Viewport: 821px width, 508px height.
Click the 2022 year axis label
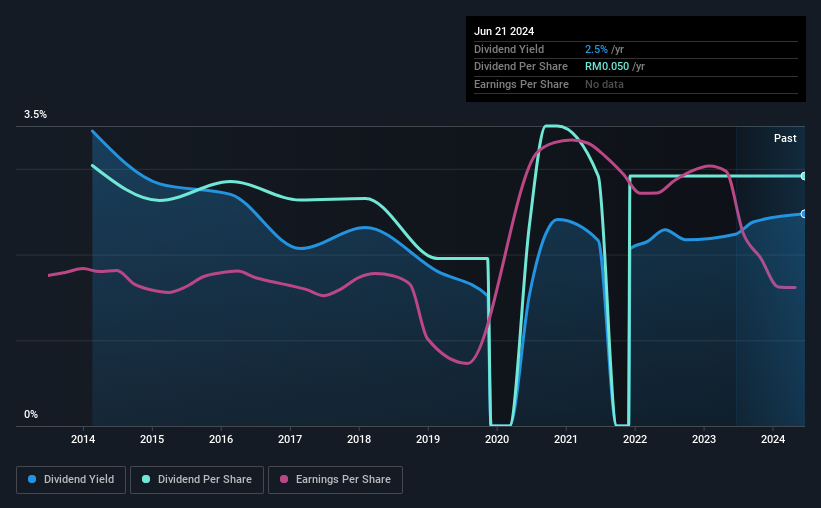pyautogui.click(x=635, y=439)
